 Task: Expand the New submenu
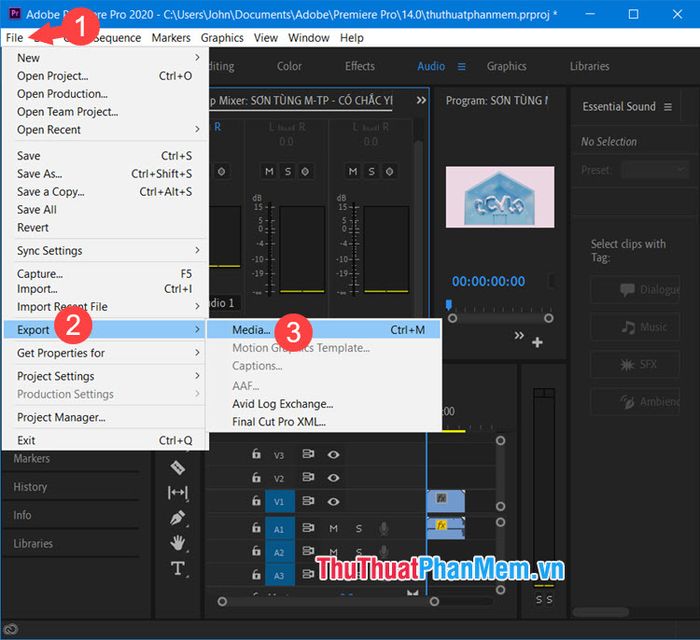coord(106,58)
